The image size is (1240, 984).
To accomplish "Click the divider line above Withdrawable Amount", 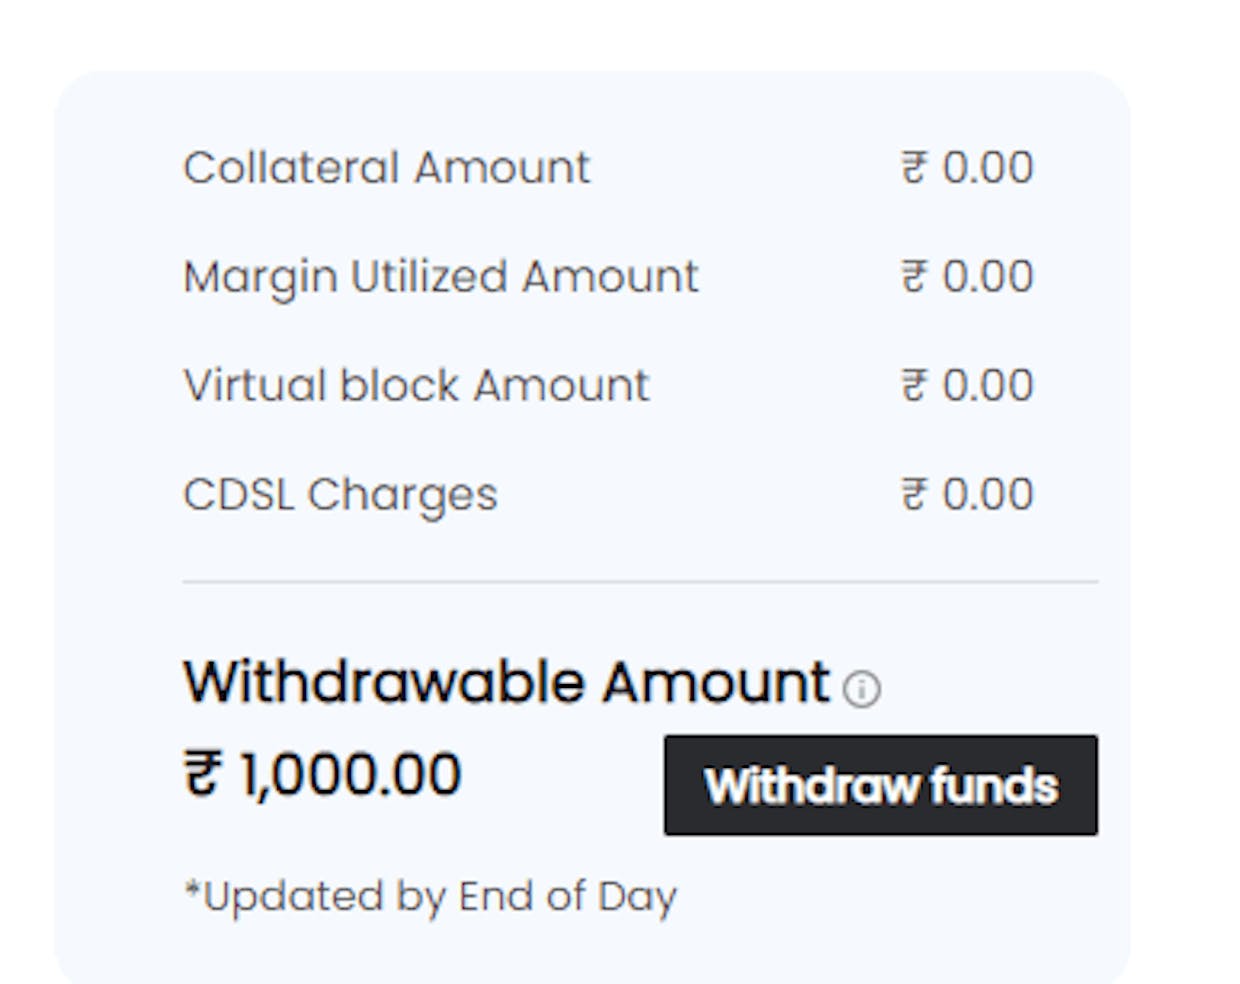I will [640, 581].
